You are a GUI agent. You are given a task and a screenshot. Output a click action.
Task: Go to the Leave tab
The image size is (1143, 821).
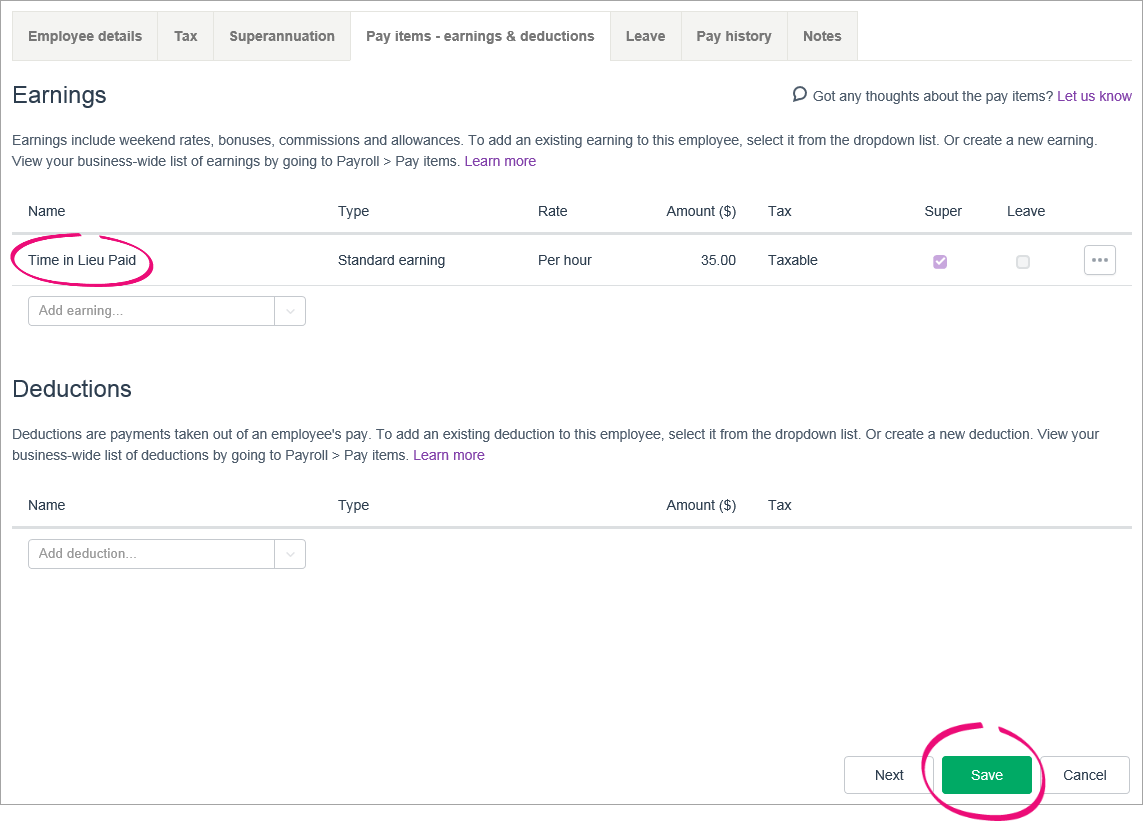[645, 36]
